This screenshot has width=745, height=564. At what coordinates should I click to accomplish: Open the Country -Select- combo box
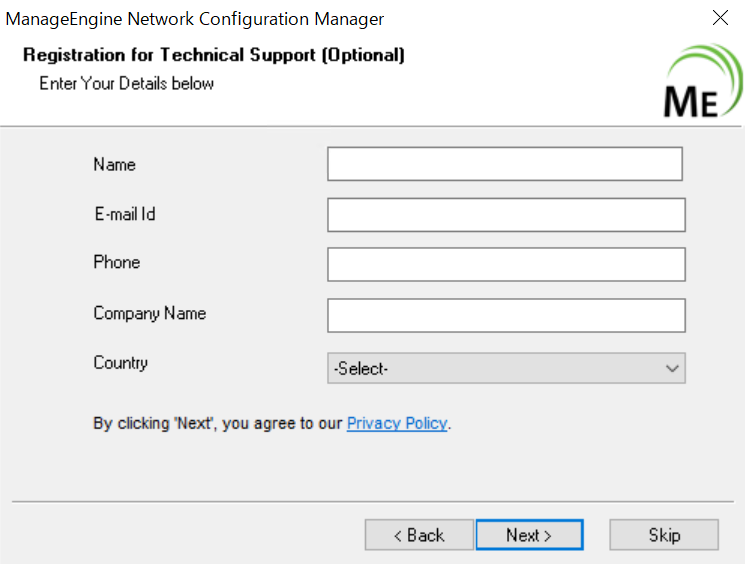(x=495, y=368)
